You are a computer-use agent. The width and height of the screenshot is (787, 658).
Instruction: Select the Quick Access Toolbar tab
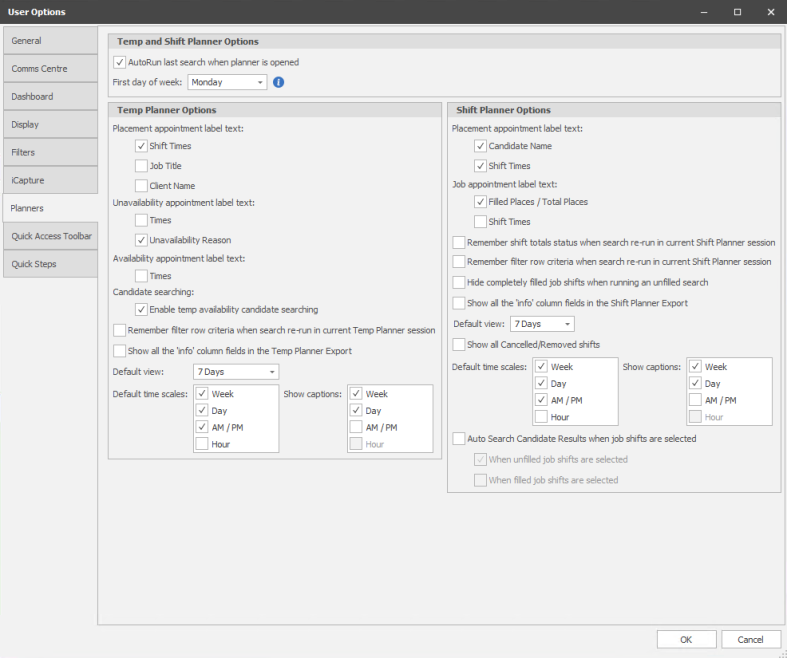pyautogui.click(x=50, y=236)
